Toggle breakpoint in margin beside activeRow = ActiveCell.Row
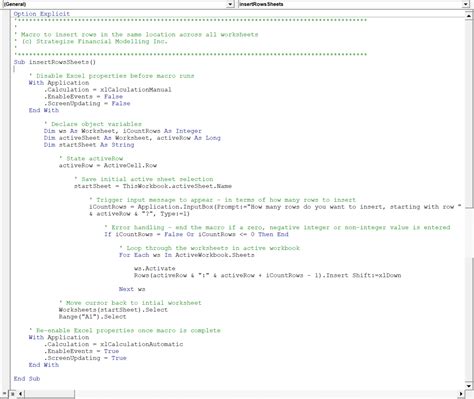This screenshot has height=399, width=474. tap(6, 165)
